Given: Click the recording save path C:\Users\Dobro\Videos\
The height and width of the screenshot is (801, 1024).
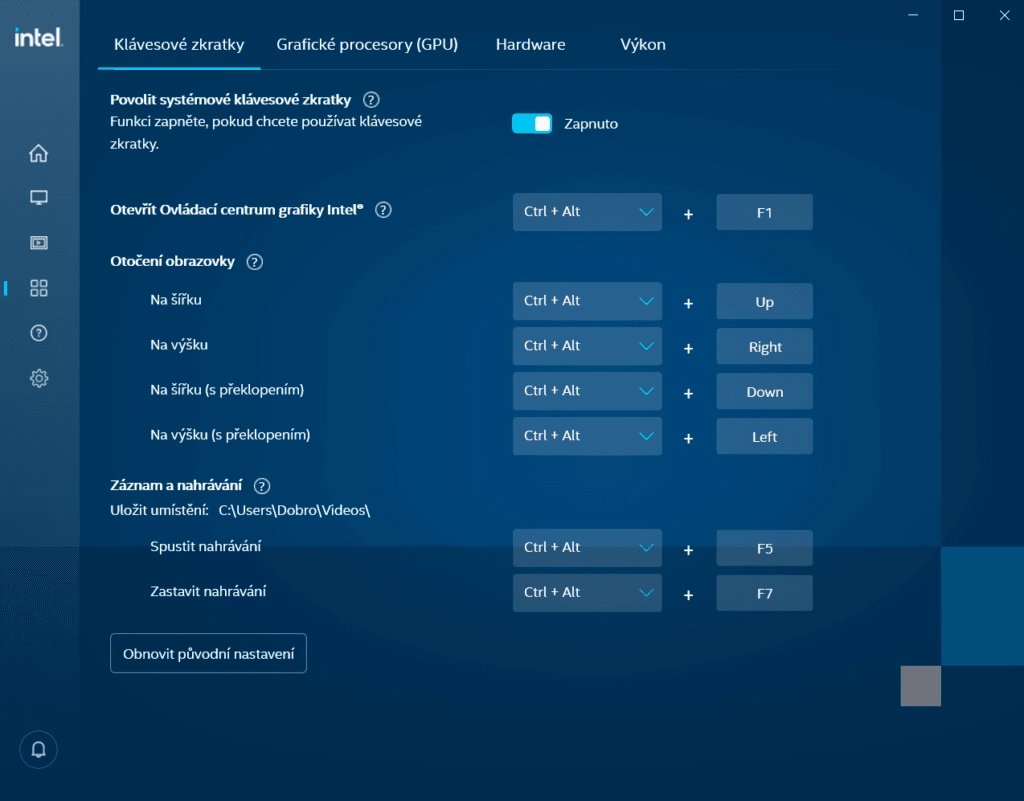Looking at the screenshot, I should (295, 510).
